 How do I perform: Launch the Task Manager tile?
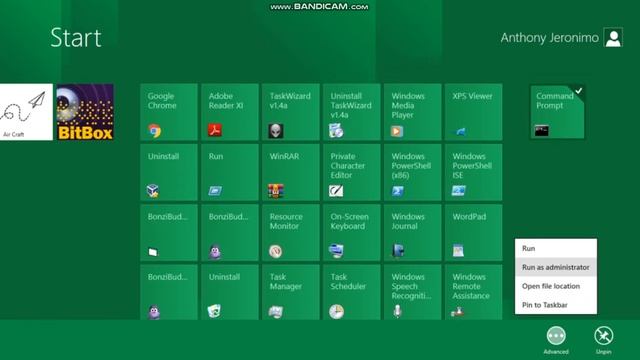click(291, 292)
